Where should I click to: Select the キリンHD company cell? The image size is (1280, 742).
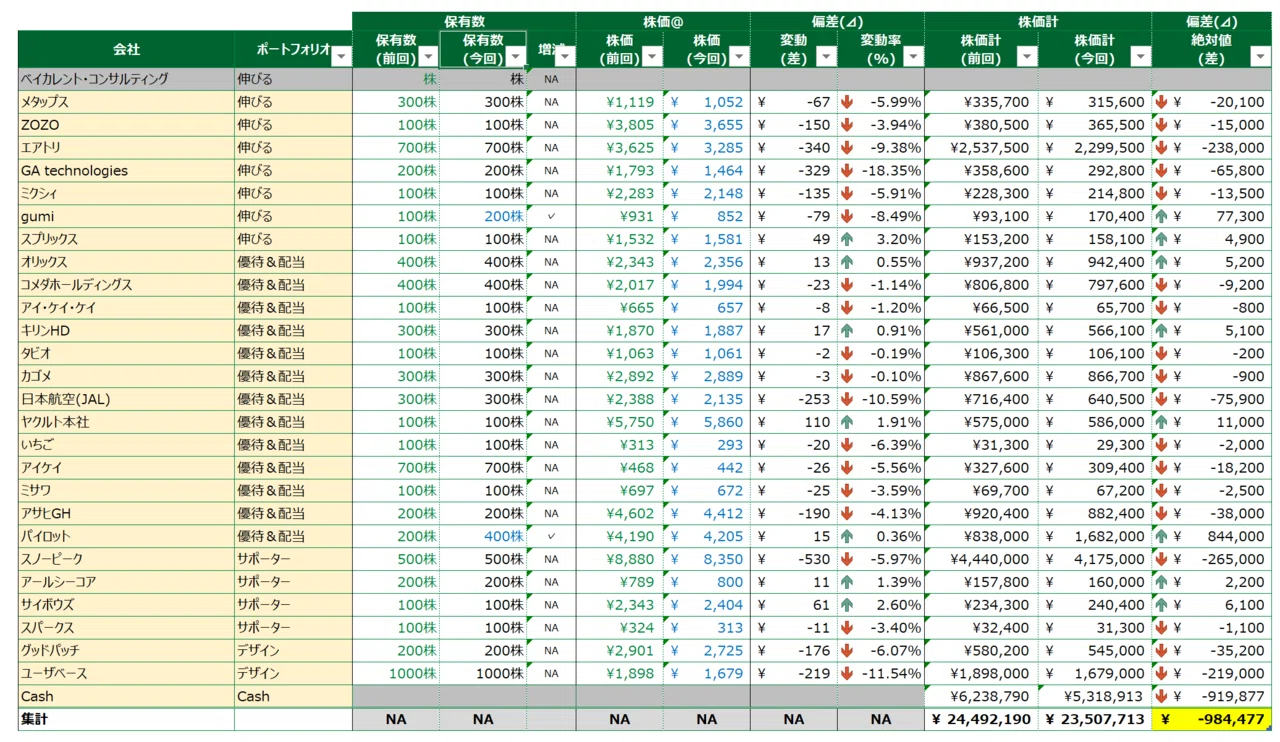pos(126,330)
